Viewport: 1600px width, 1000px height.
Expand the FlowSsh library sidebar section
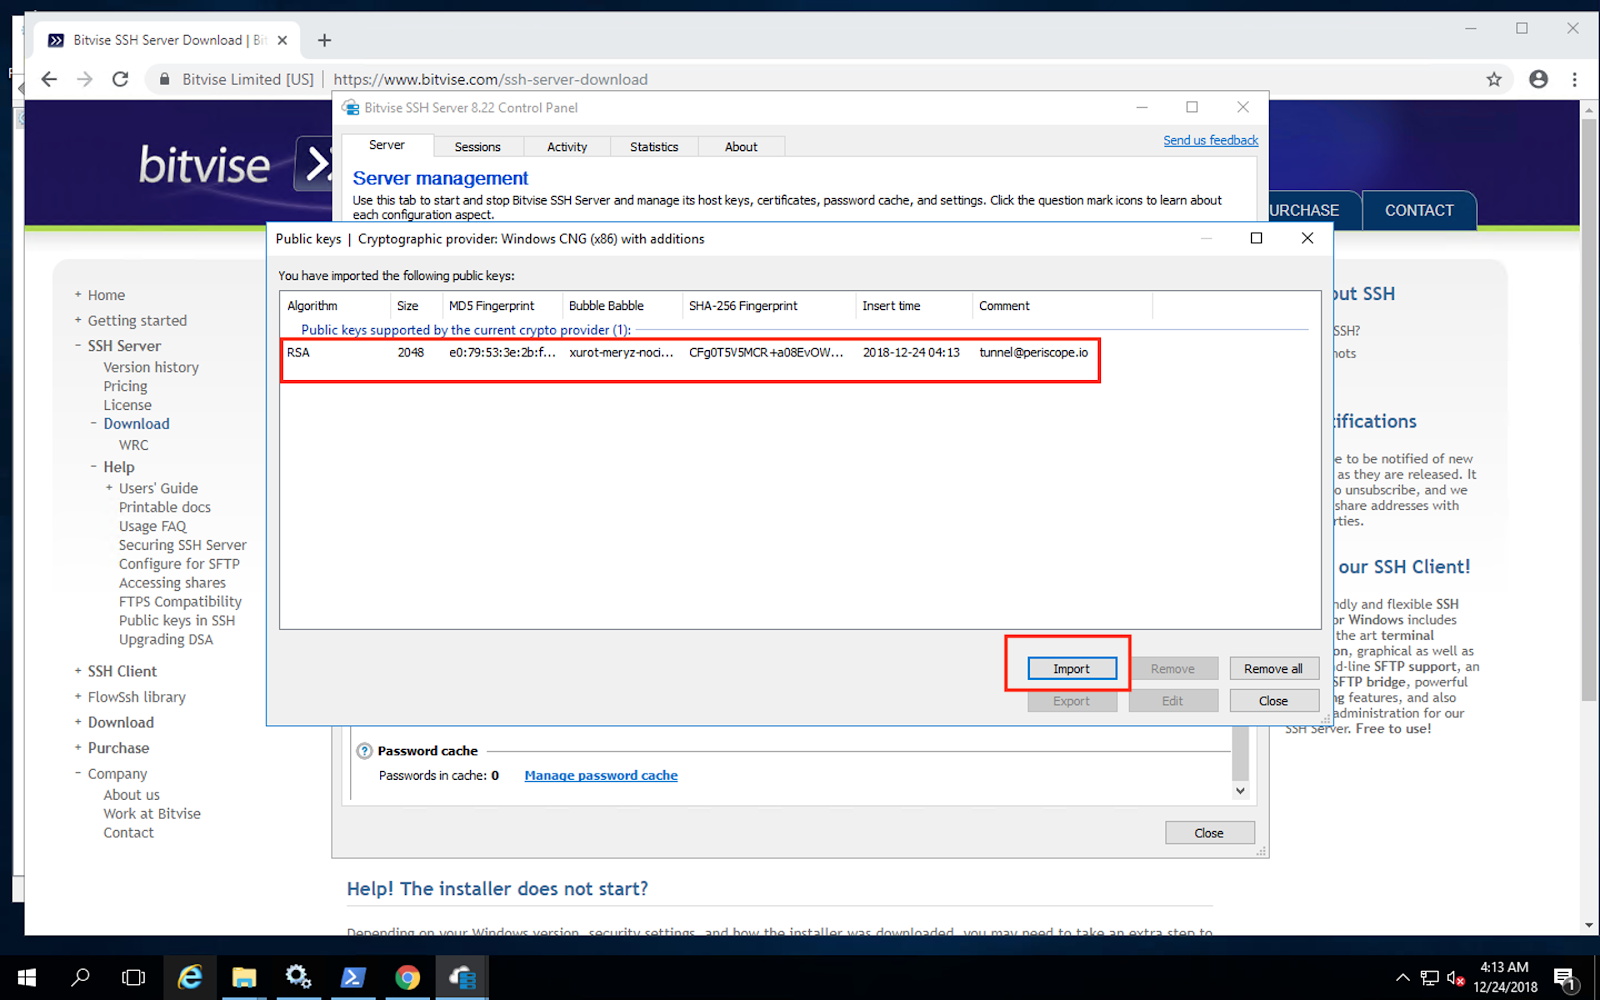click(78, 697)
